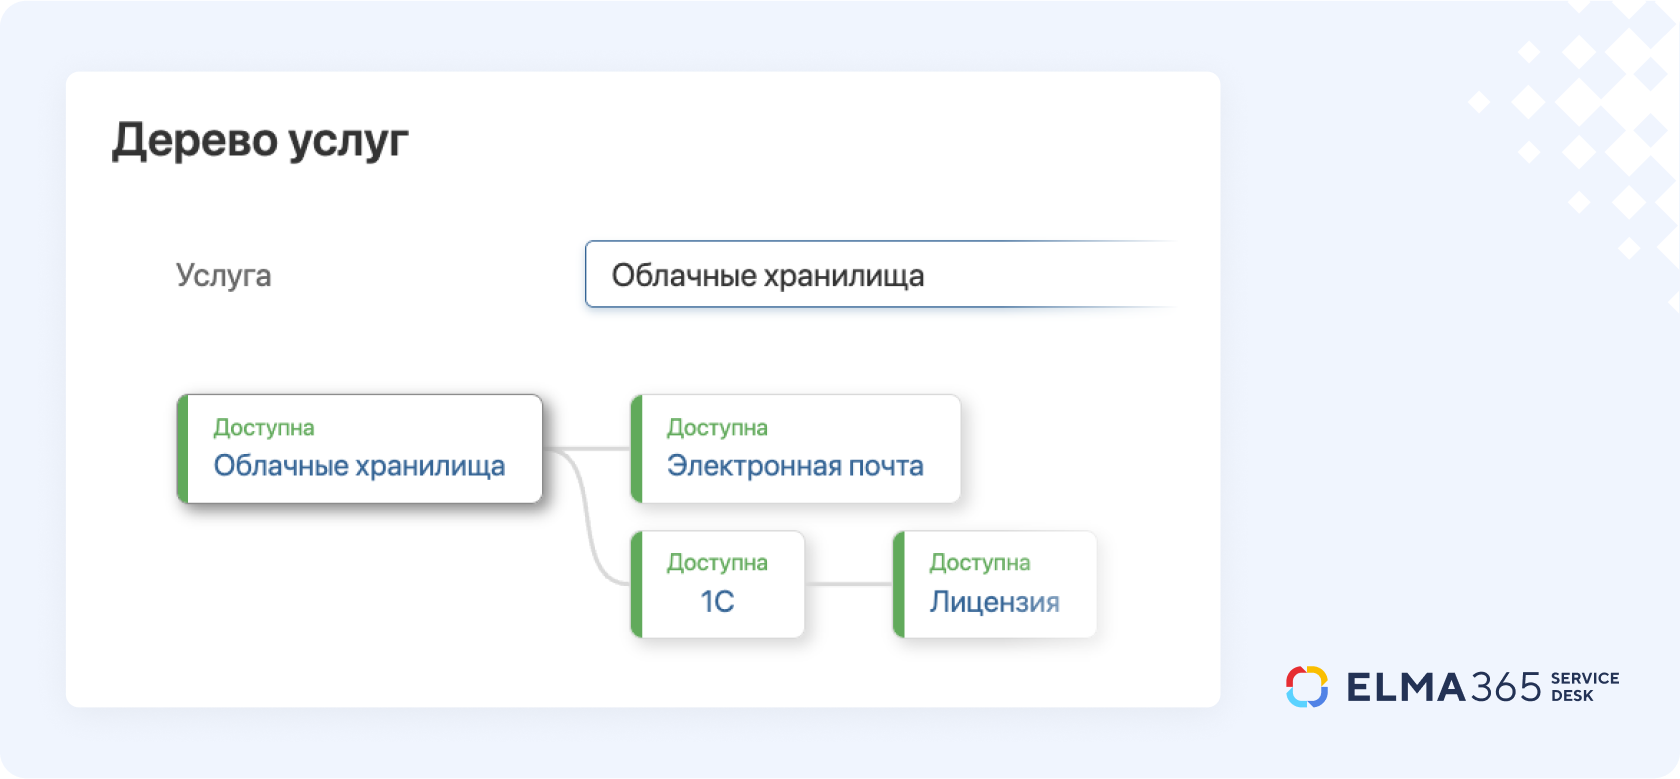Click the Услуга field label
Image resolution: width=1680 pixels, height=779 pixels.
tap(223, 275)
